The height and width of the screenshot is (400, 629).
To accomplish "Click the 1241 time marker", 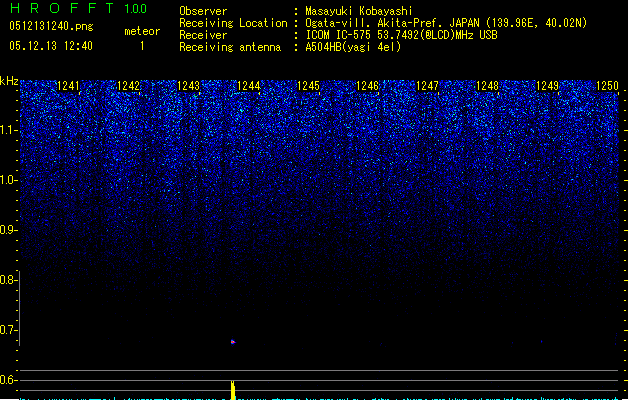I will (x=68, y=86).
